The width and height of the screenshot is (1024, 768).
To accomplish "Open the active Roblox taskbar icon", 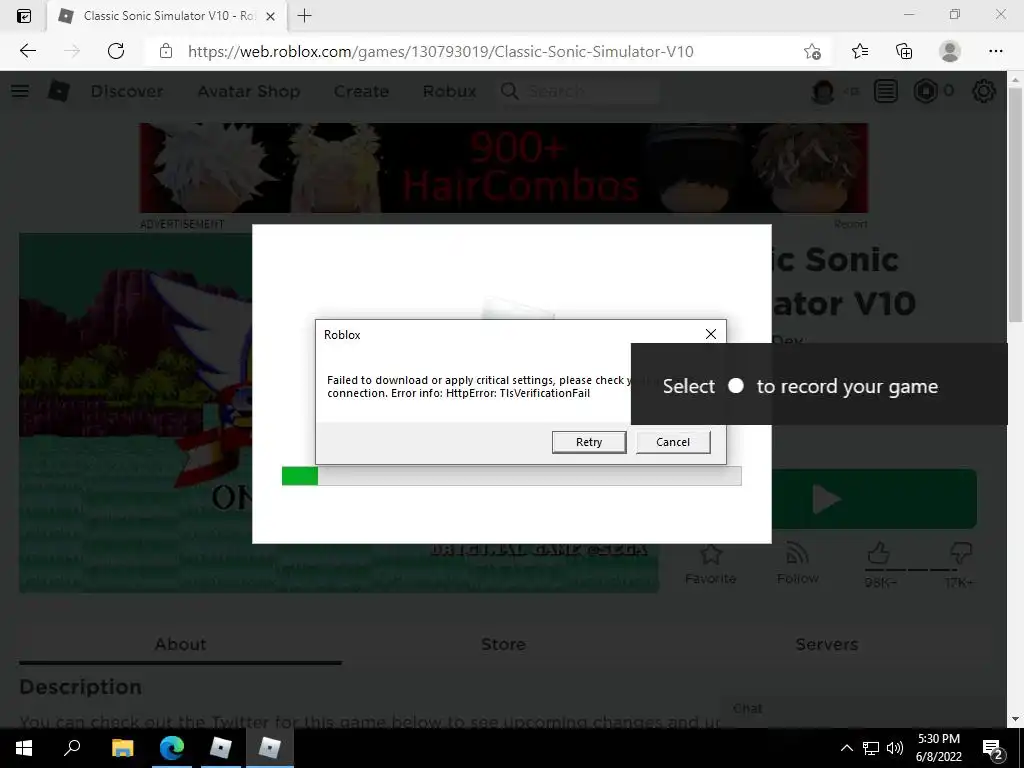I will pos(270,748).
